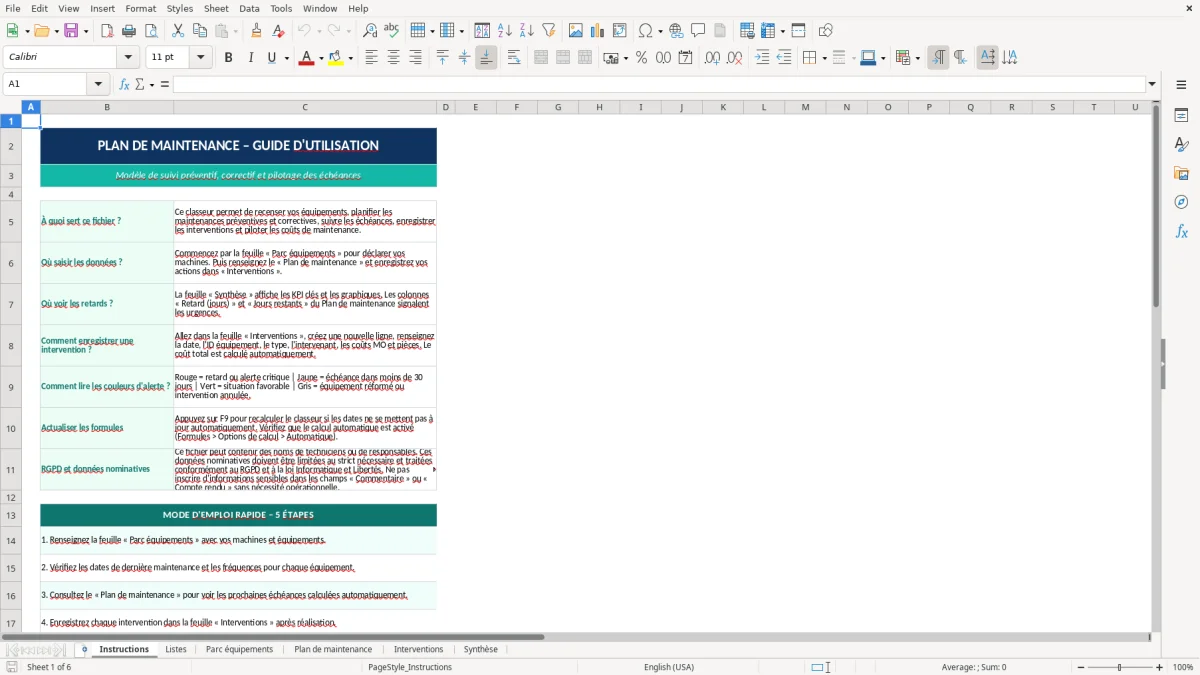Viewport: 1200px width, 675px height.
Task: Open the Open-document dropdown arrow
Action: [55, 31]
